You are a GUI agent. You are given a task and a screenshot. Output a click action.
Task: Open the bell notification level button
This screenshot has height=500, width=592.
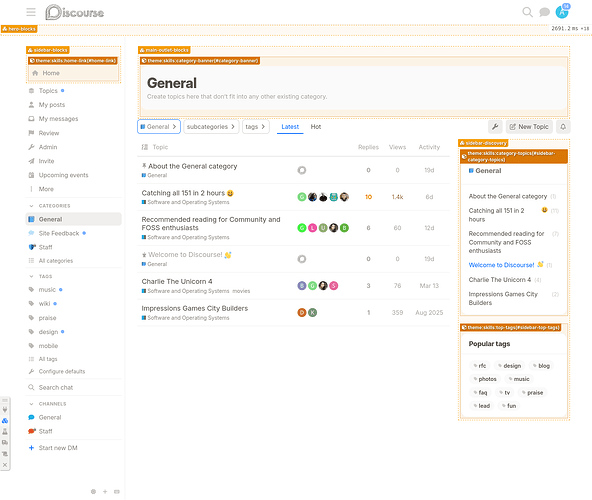(563, 127)
